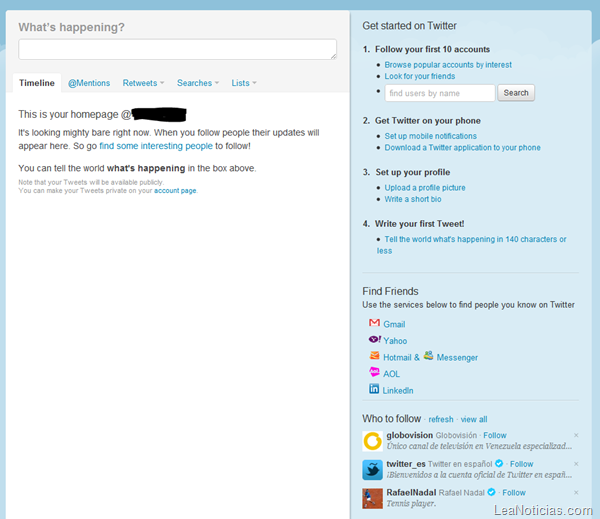Dismiss the twitter_es suggestion

tap(576, 464)
